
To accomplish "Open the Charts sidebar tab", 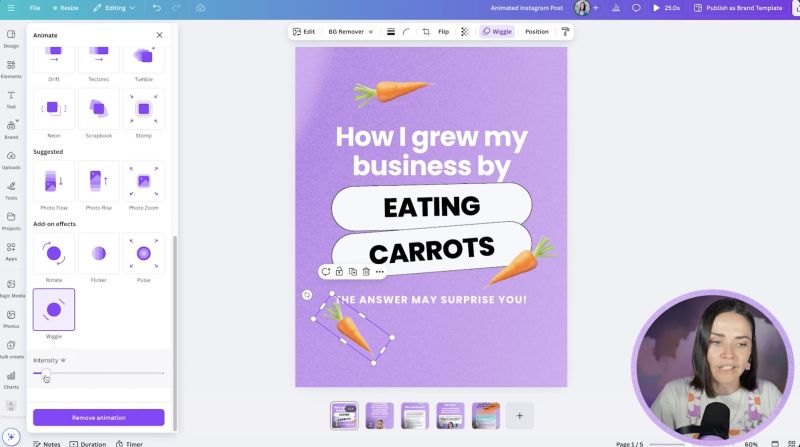I will (11, 380).
